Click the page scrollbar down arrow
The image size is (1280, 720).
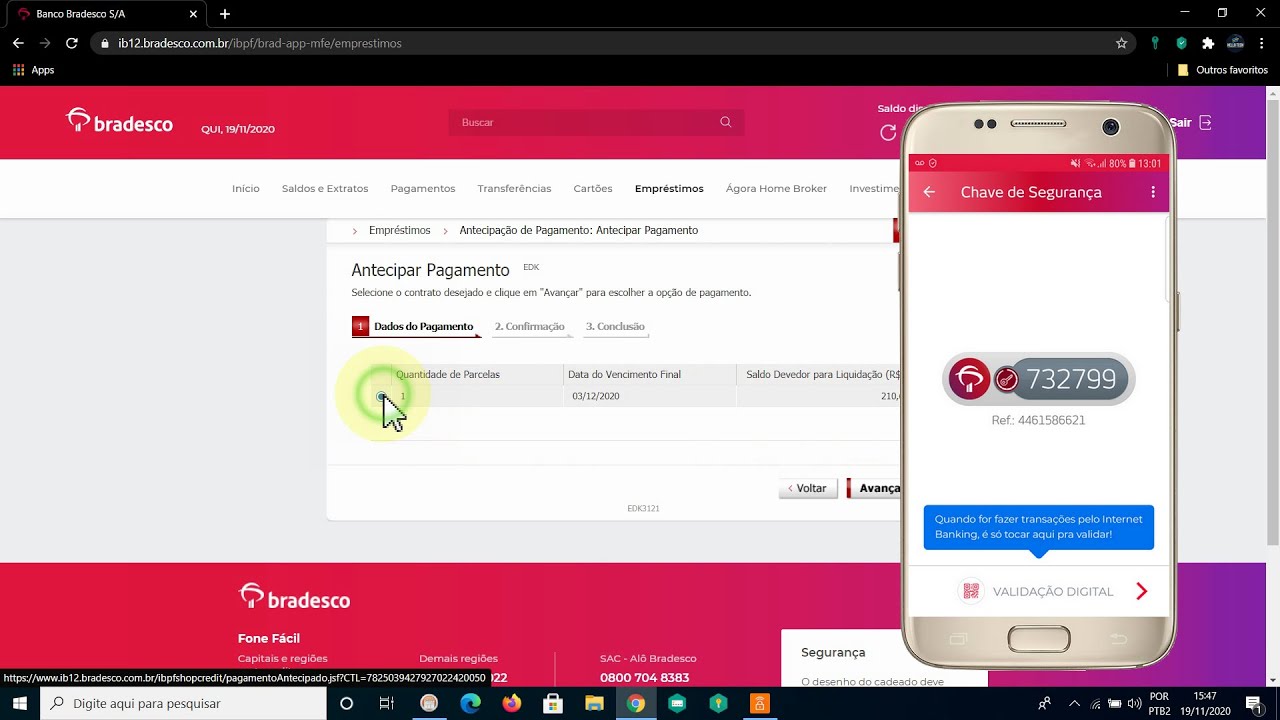tap(1273, 680)
